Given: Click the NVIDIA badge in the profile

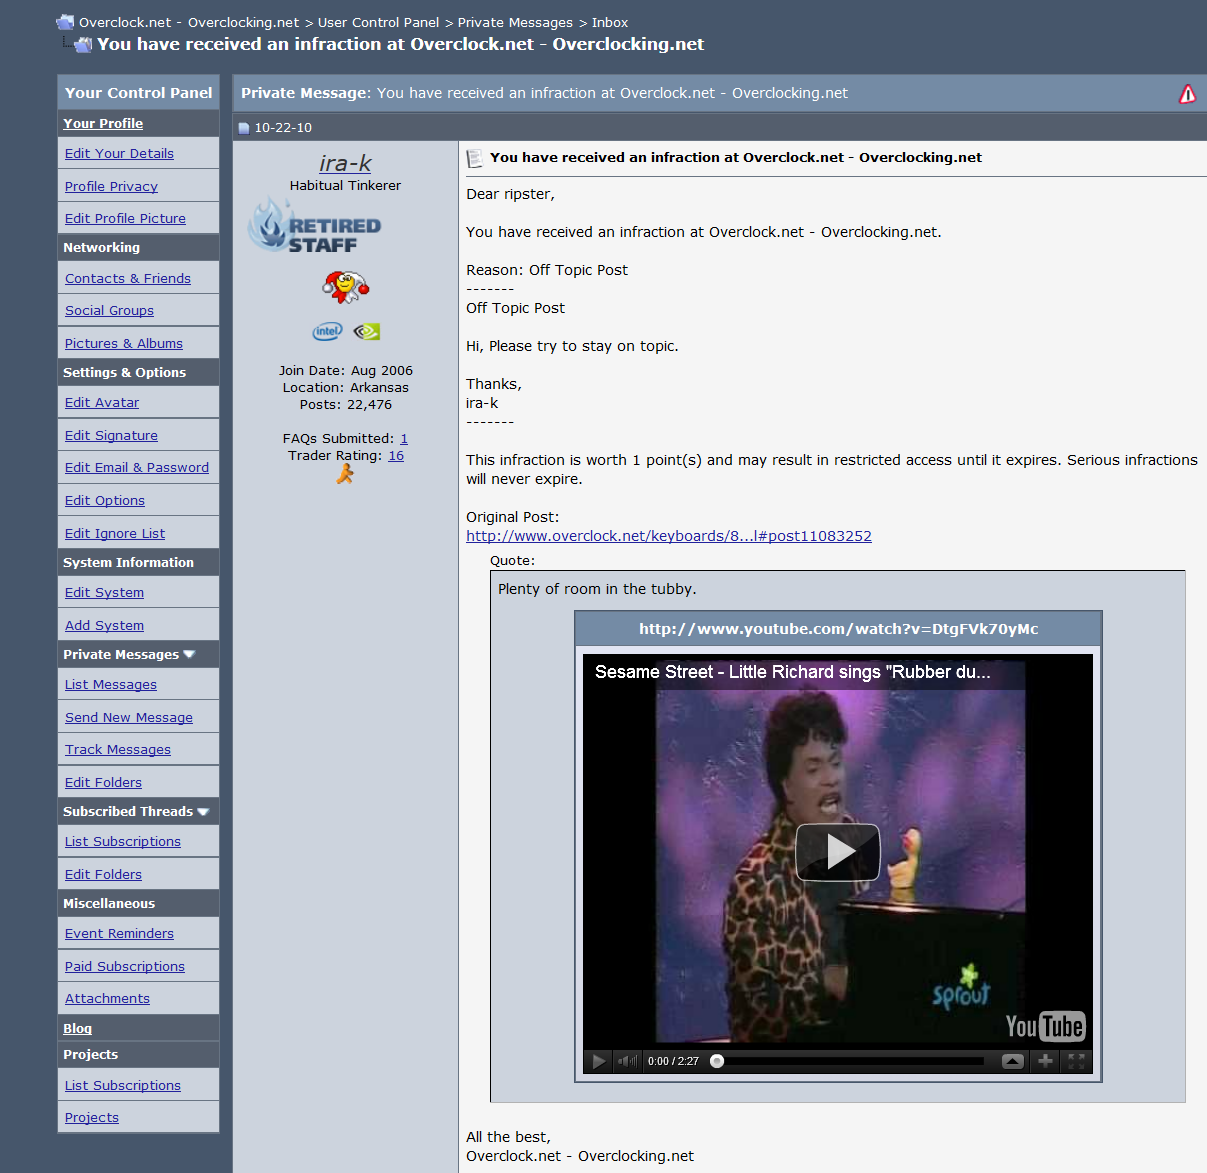Looking at the screenshot, I should [365, 331].
